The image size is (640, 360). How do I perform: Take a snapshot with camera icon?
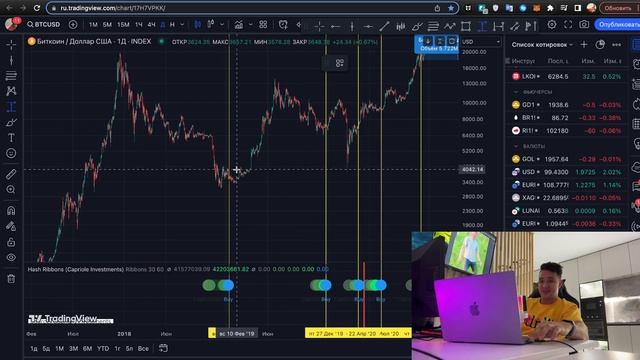pos(584,25)
